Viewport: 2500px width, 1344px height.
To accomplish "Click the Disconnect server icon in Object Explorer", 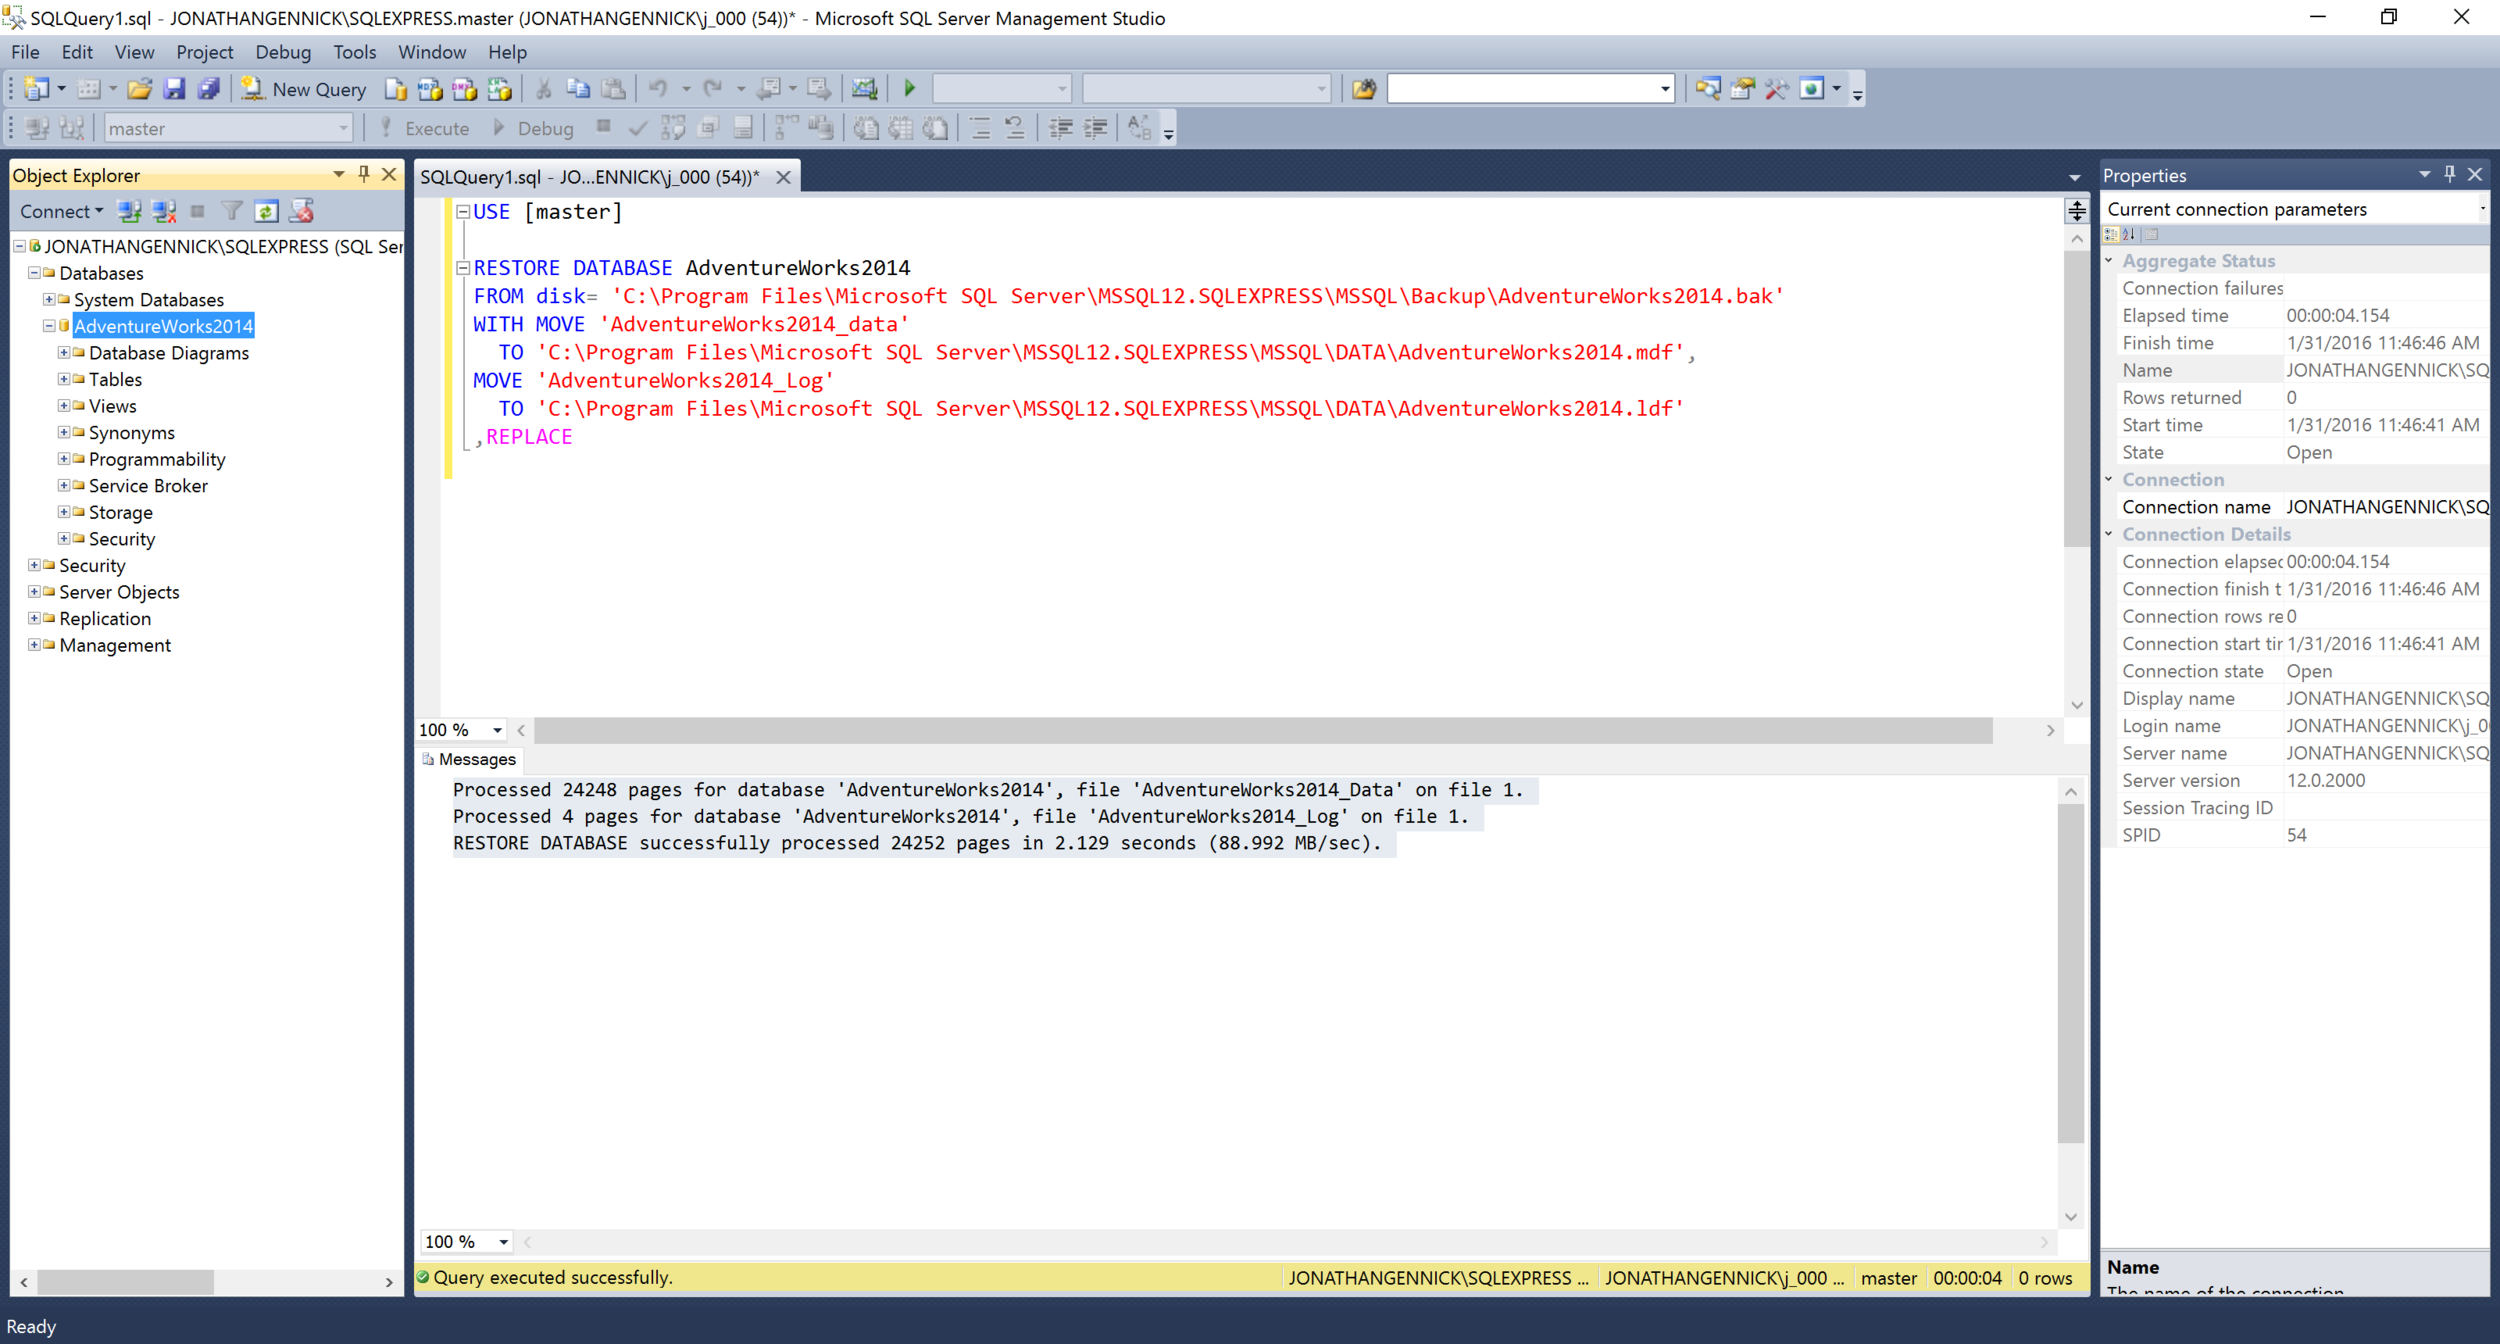I will point(164,211).
